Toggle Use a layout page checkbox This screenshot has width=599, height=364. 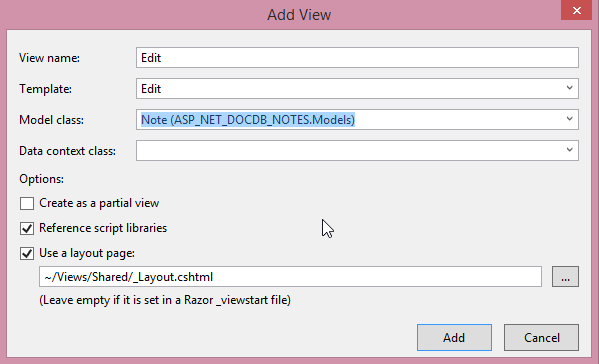point(27,254)
